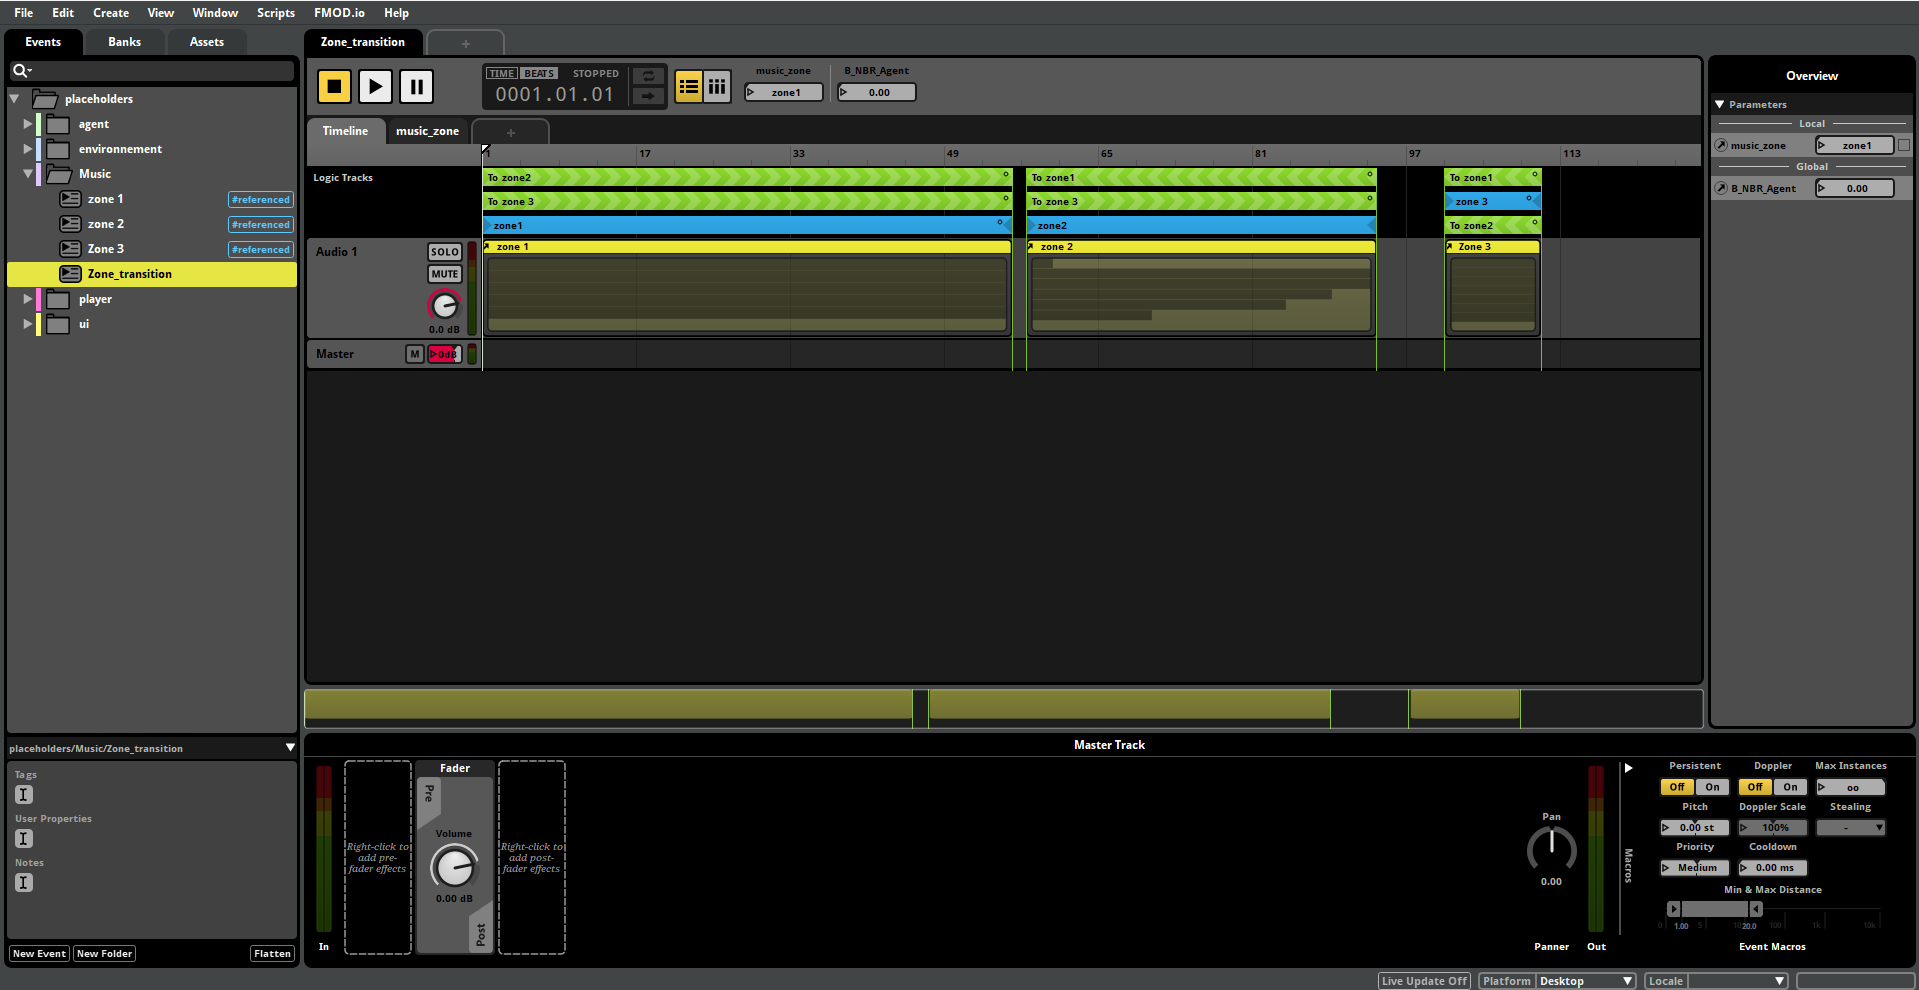Click the ui folder icon
1919x990 pixels.
pos(58,324)
